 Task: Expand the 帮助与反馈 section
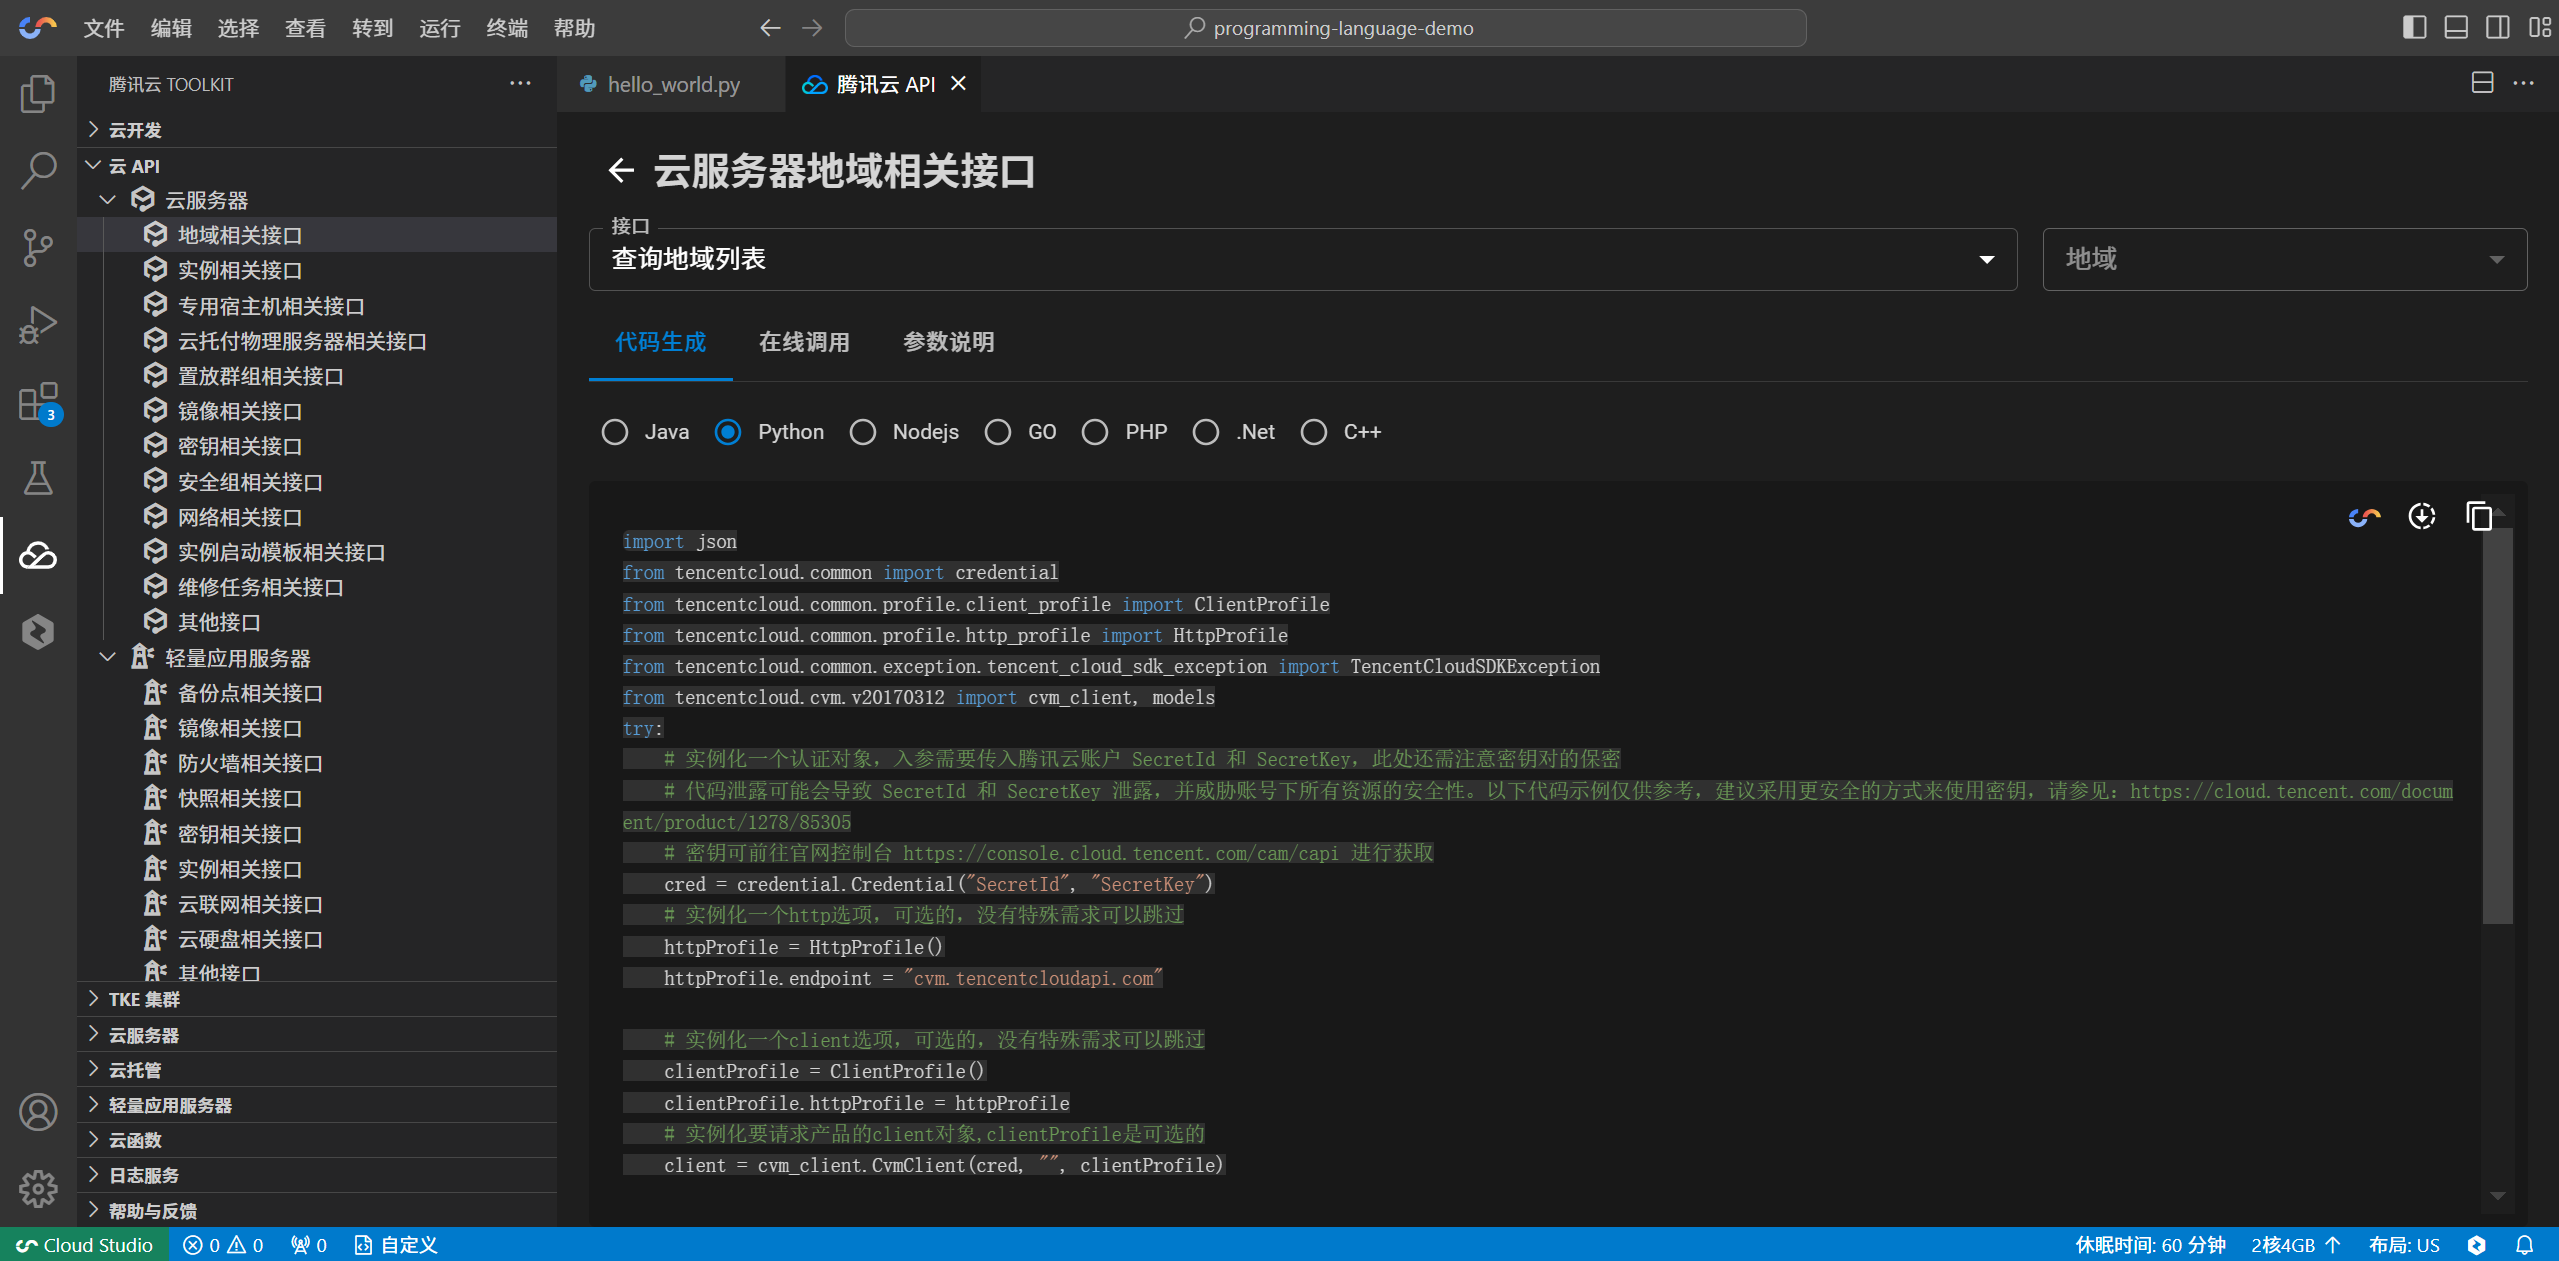click(317, 1211)
